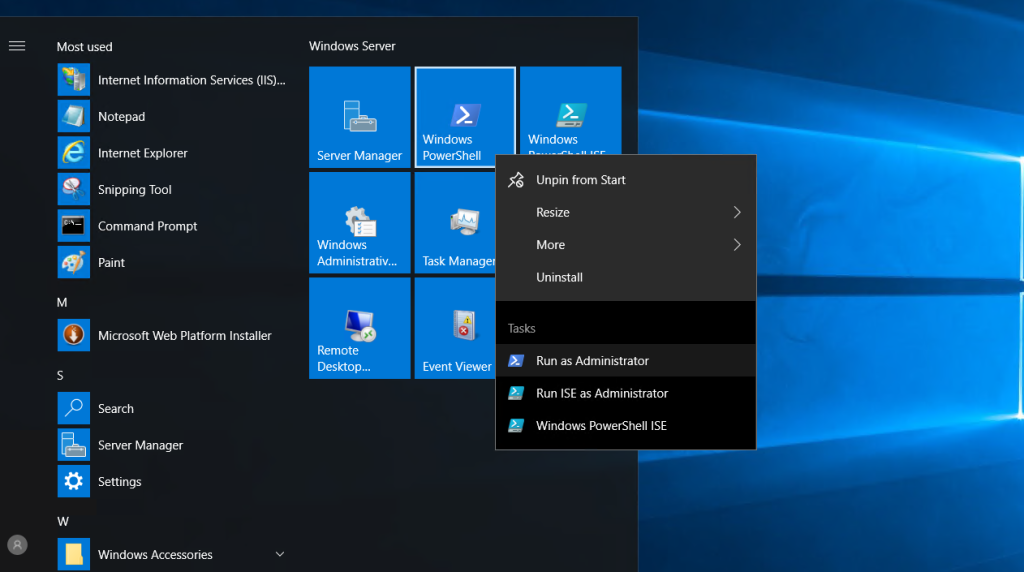Click the Event Viewer tile
Viewport: 1024px width, 572px height.
pos(455,328)
